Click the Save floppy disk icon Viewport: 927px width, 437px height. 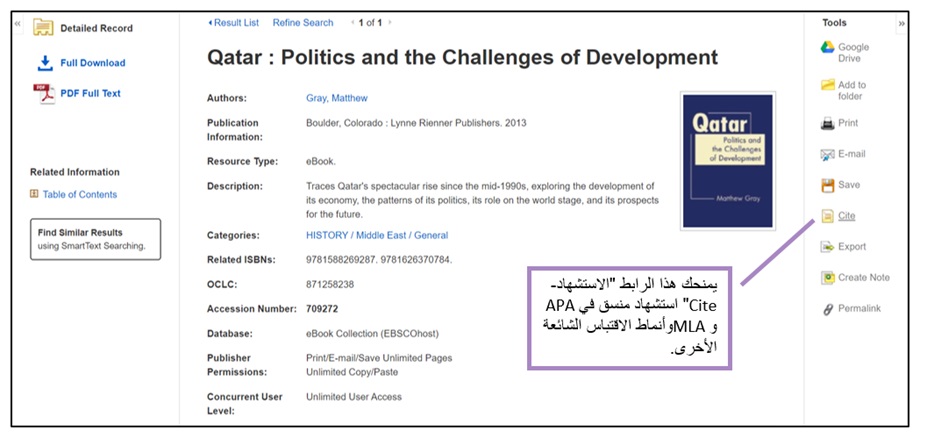827,185
